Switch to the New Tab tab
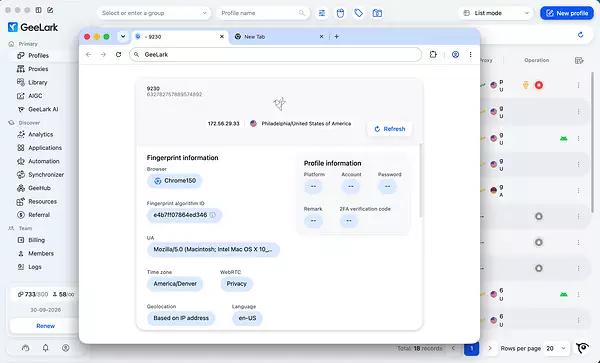The image size is (600, 363). (x=279, y=37)
